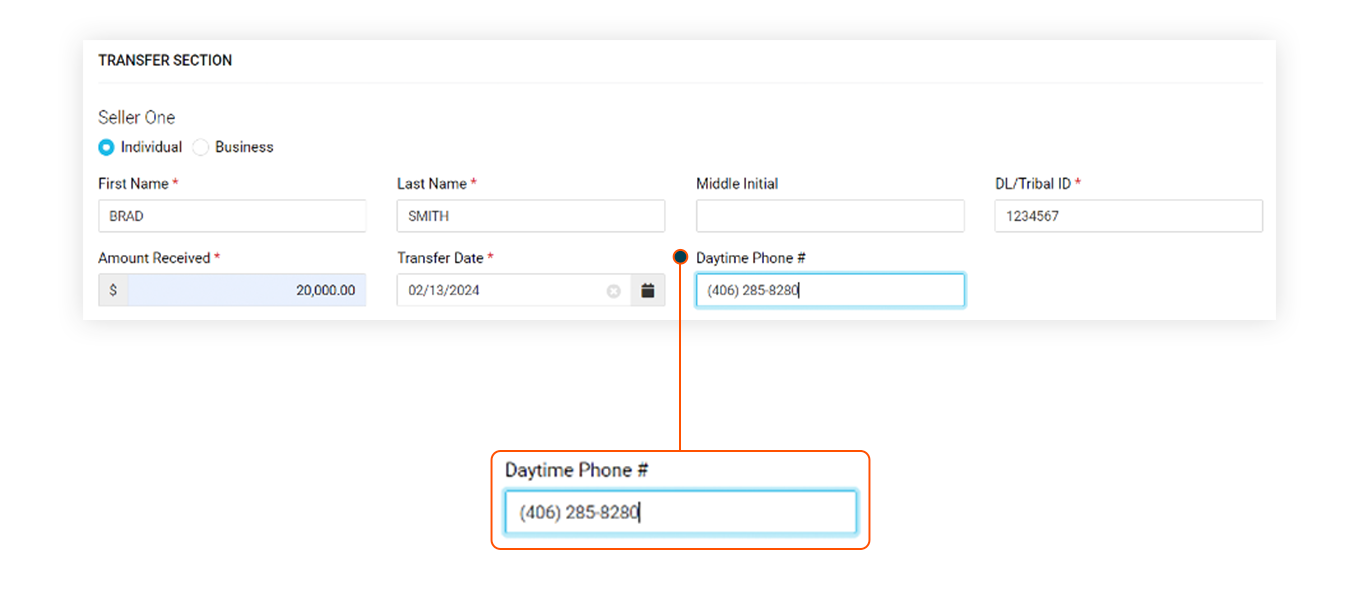Viewport: 1360px width, 589px height.
Task: Click the Daytime Phone field in the form
Action: tap(830, 291)
